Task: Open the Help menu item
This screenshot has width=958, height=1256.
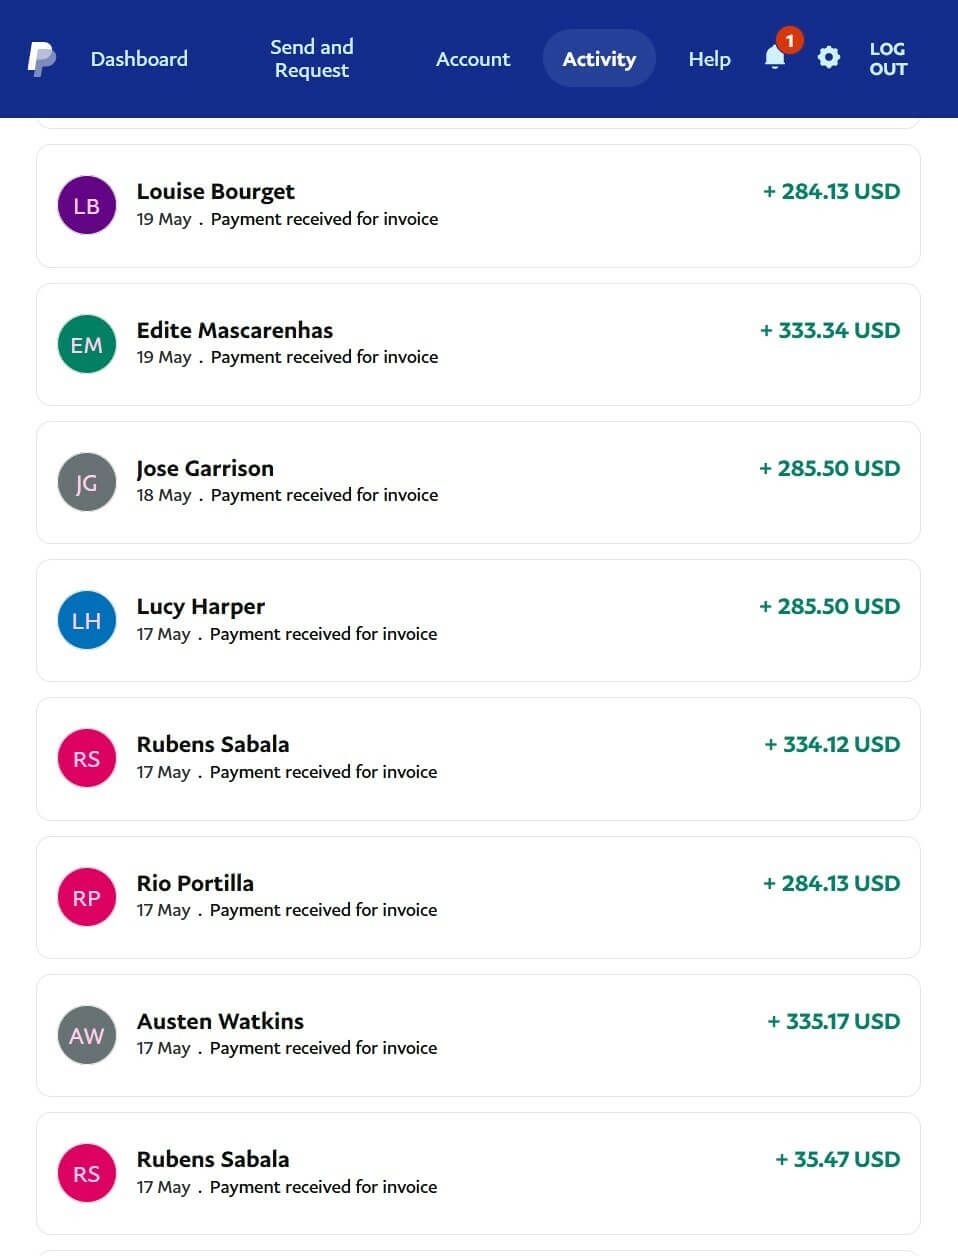Action: [x=709, y=59]
